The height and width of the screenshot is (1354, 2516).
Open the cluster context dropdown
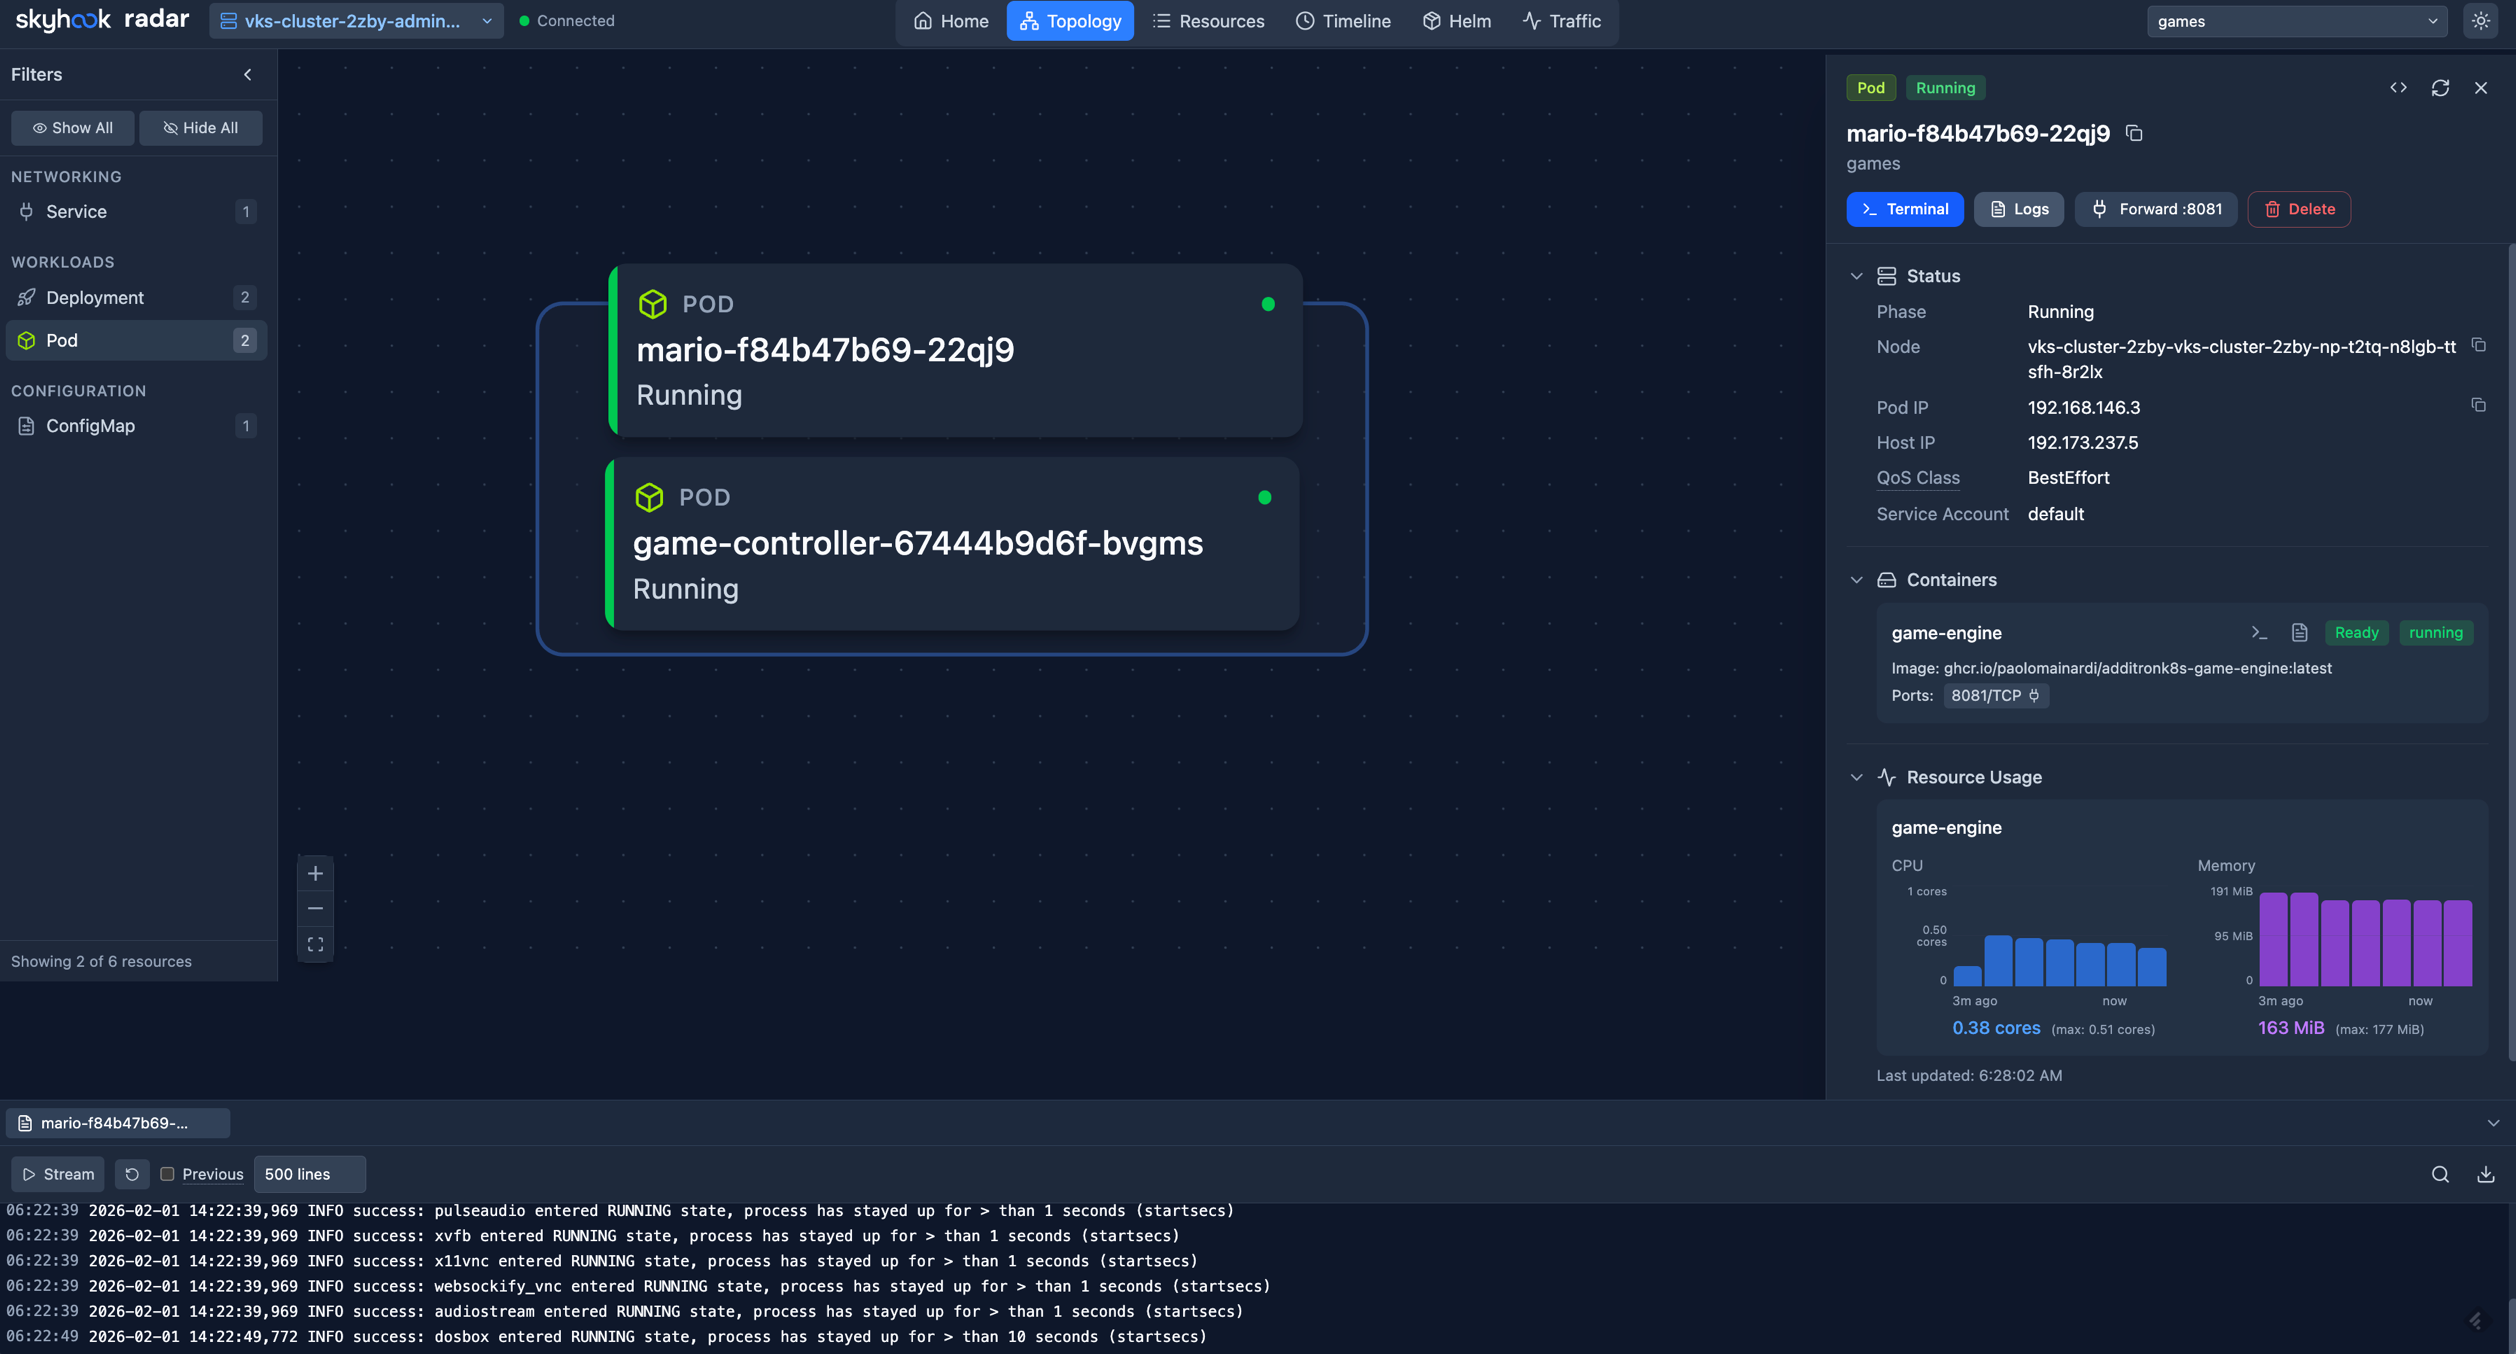(356, 21)
